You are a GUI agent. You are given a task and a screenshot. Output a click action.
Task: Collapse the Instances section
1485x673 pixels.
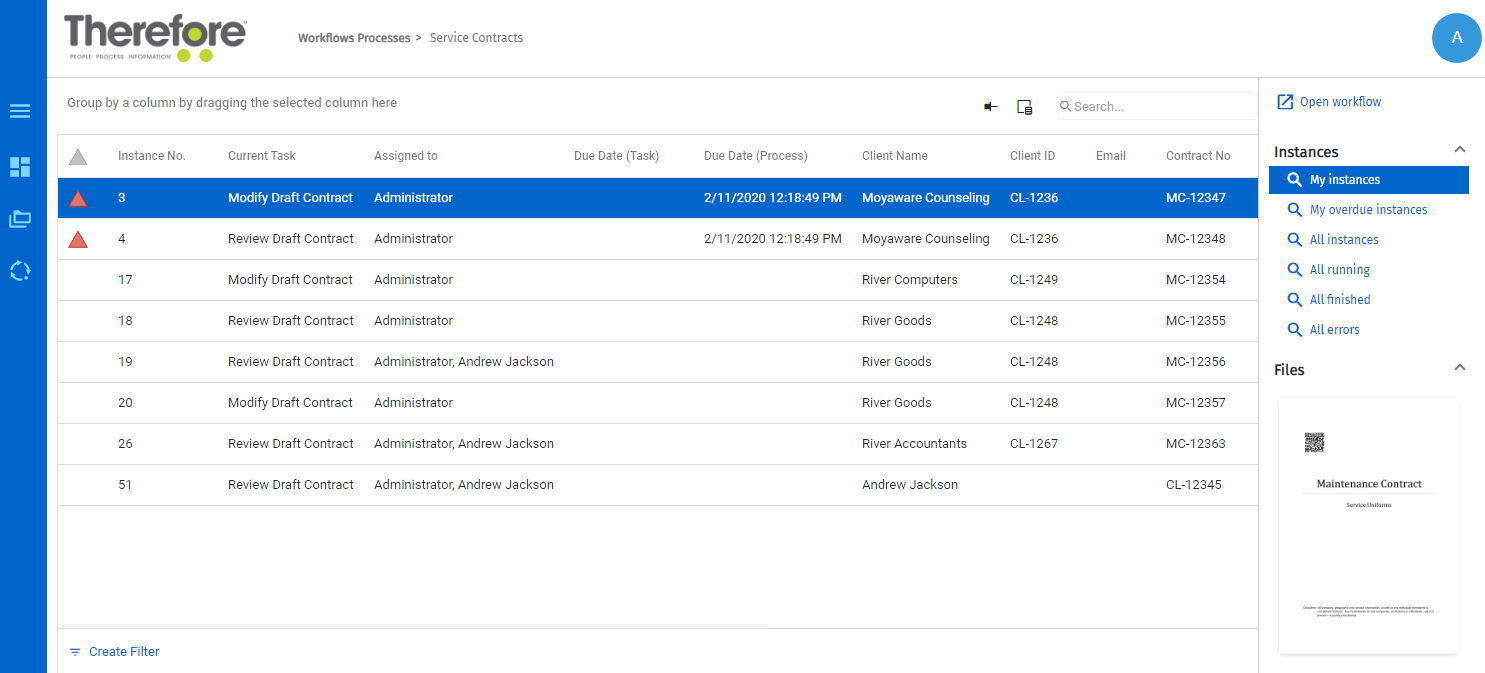click(x=1459, y=150)
